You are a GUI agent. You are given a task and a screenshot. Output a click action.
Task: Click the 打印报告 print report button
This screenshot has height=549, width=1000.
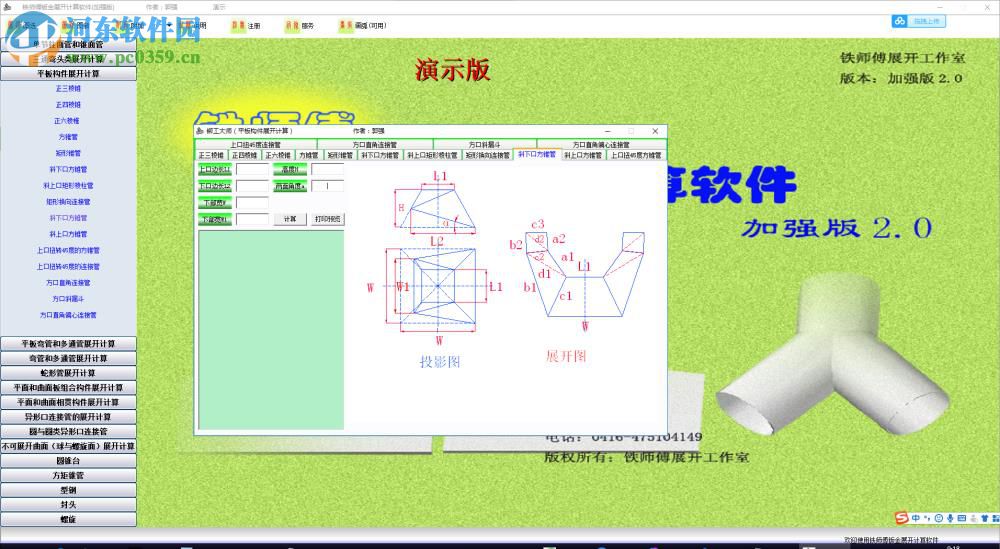coord(328,219)
